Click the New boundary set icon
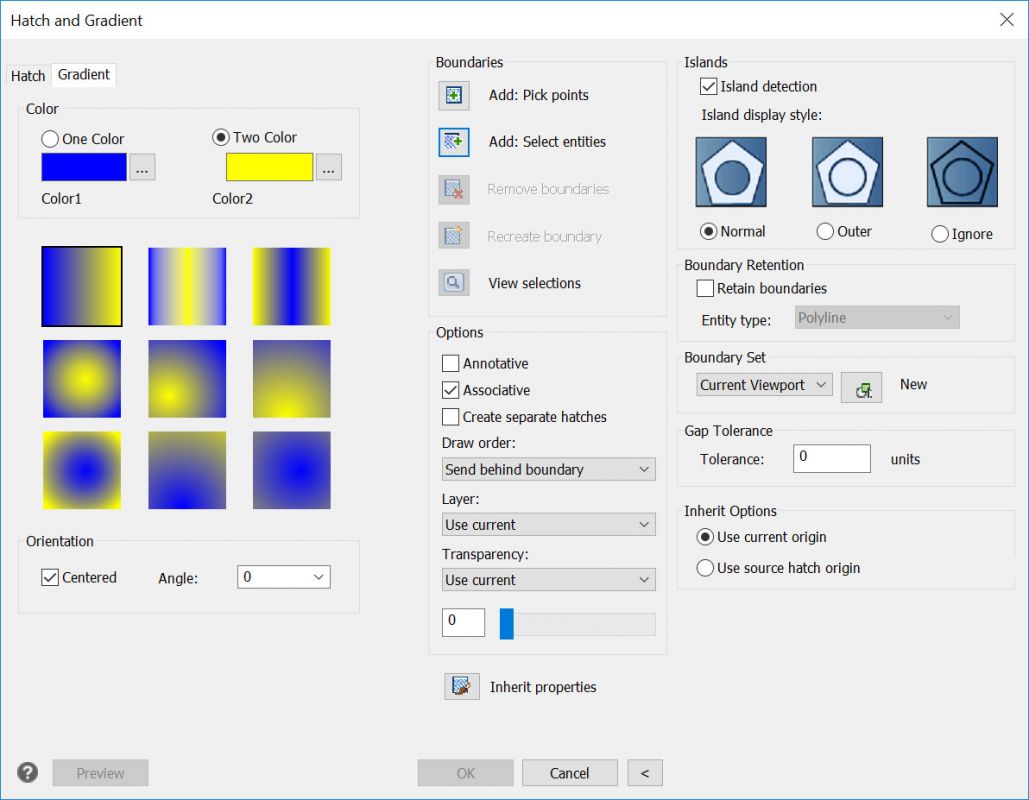The height and width of the screenshot is (800, 1029). 861,386
